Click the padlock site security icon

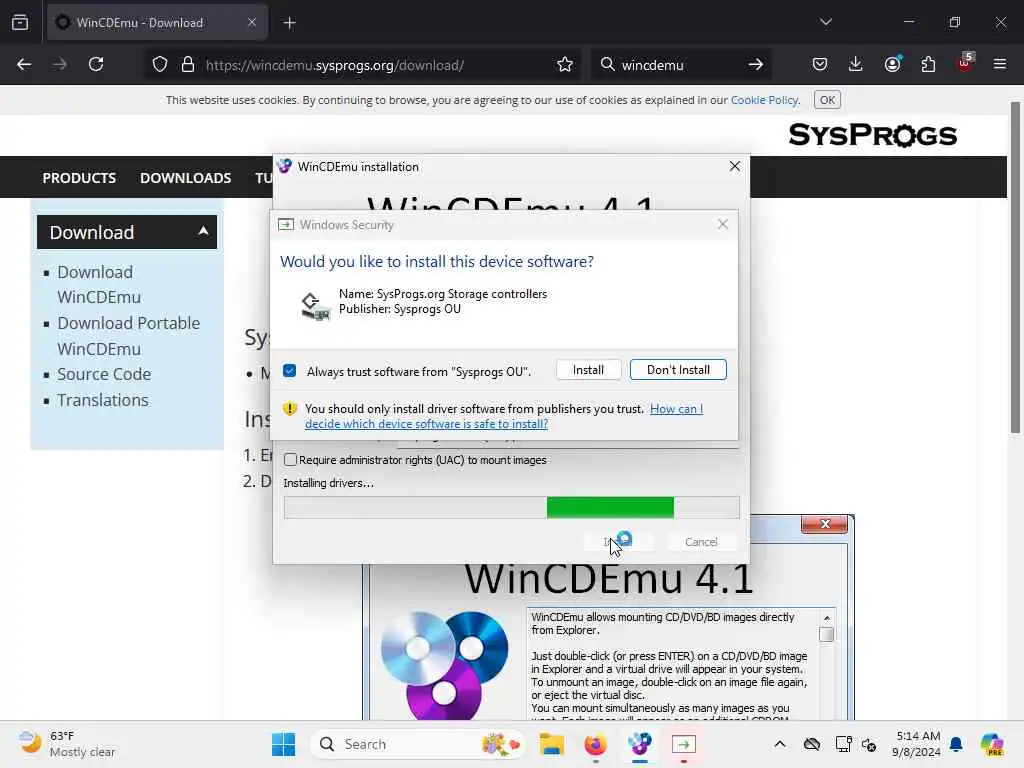click(x=188, y=65)
